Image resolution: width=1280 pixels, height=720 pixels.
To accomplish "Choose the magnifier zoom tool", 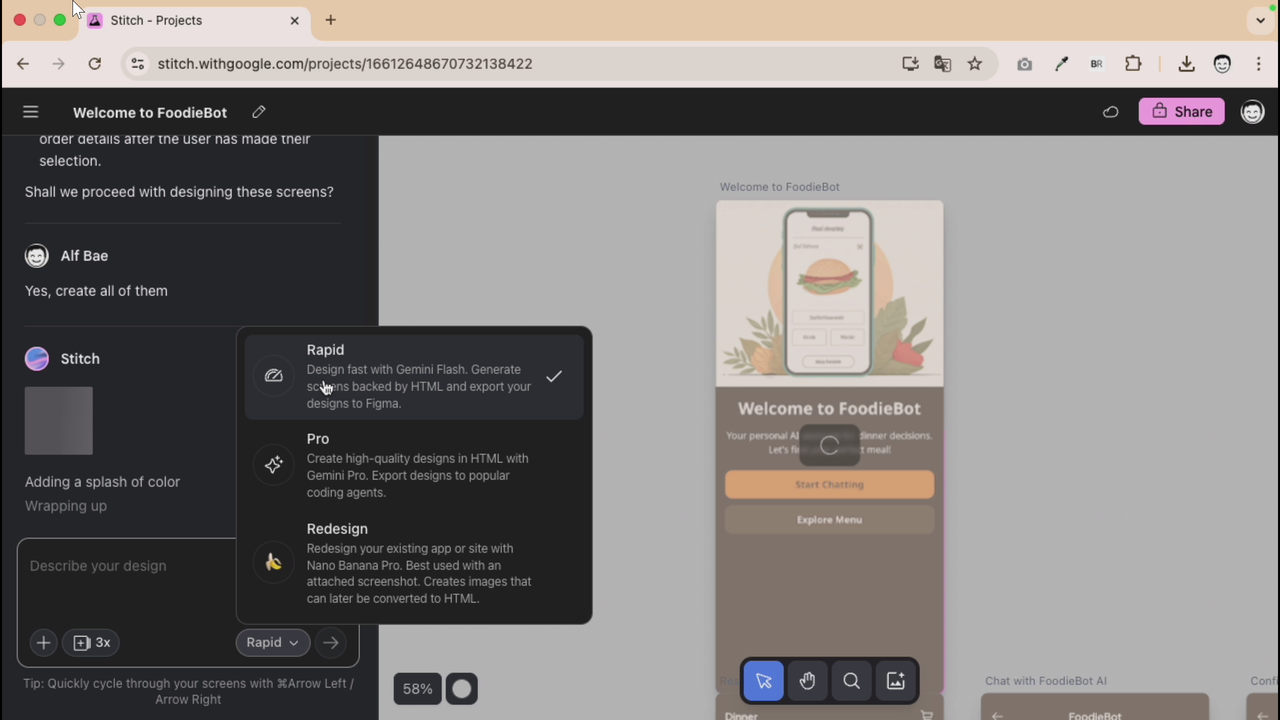I will click(851, 681).
